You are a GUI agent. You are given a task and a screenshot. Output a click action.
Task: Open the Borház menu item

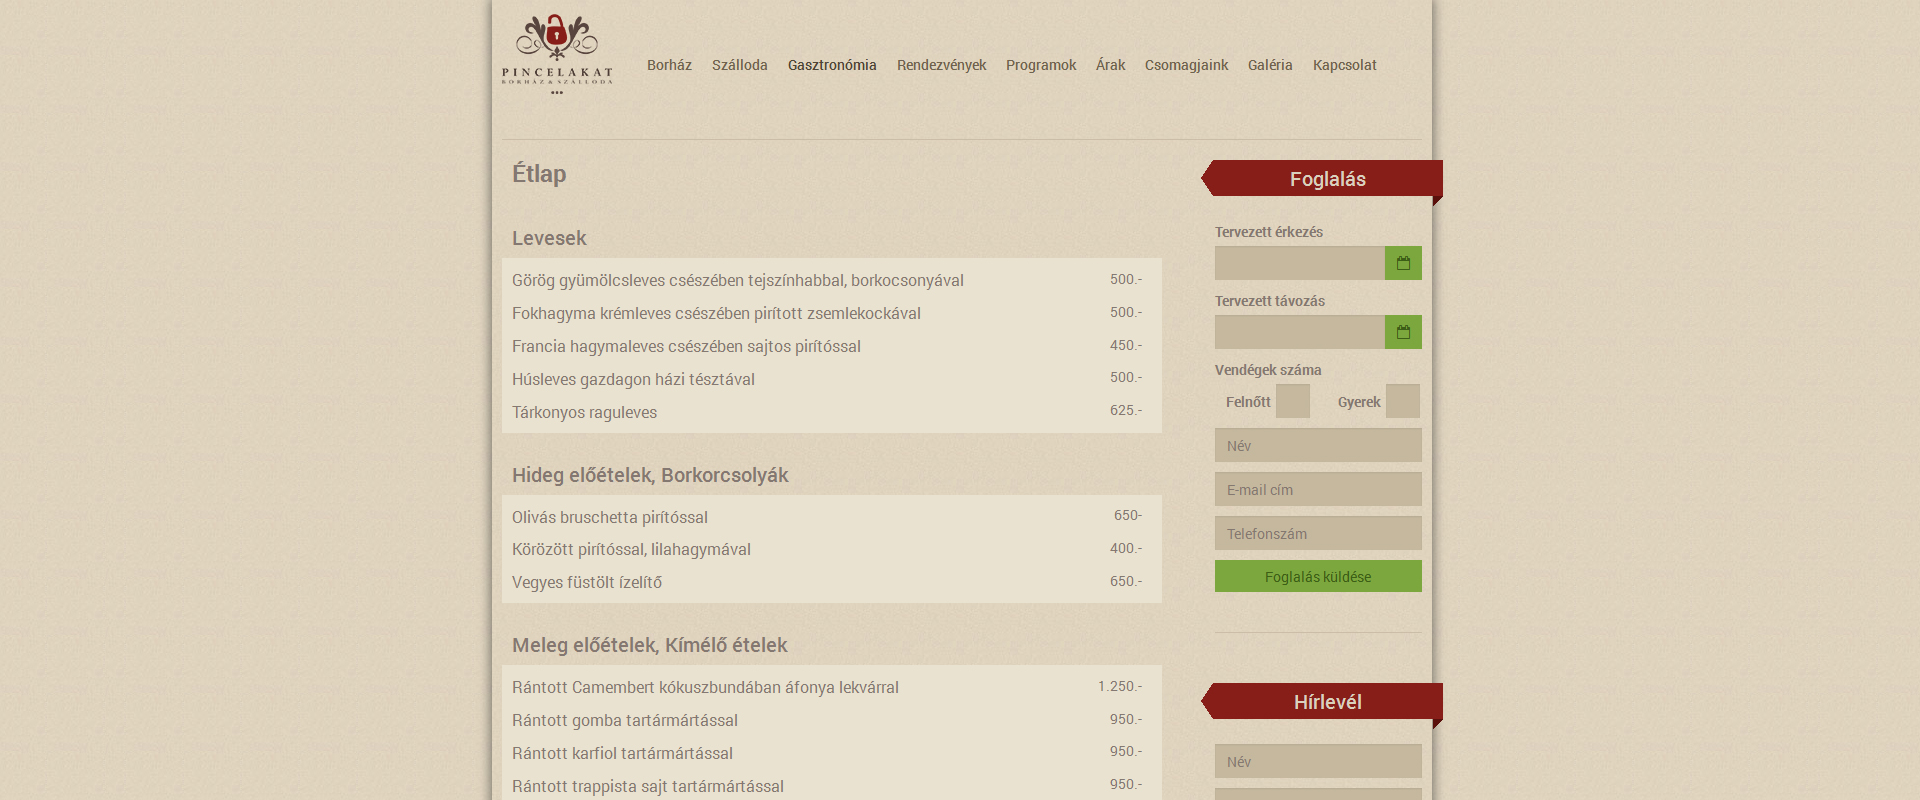669,65
